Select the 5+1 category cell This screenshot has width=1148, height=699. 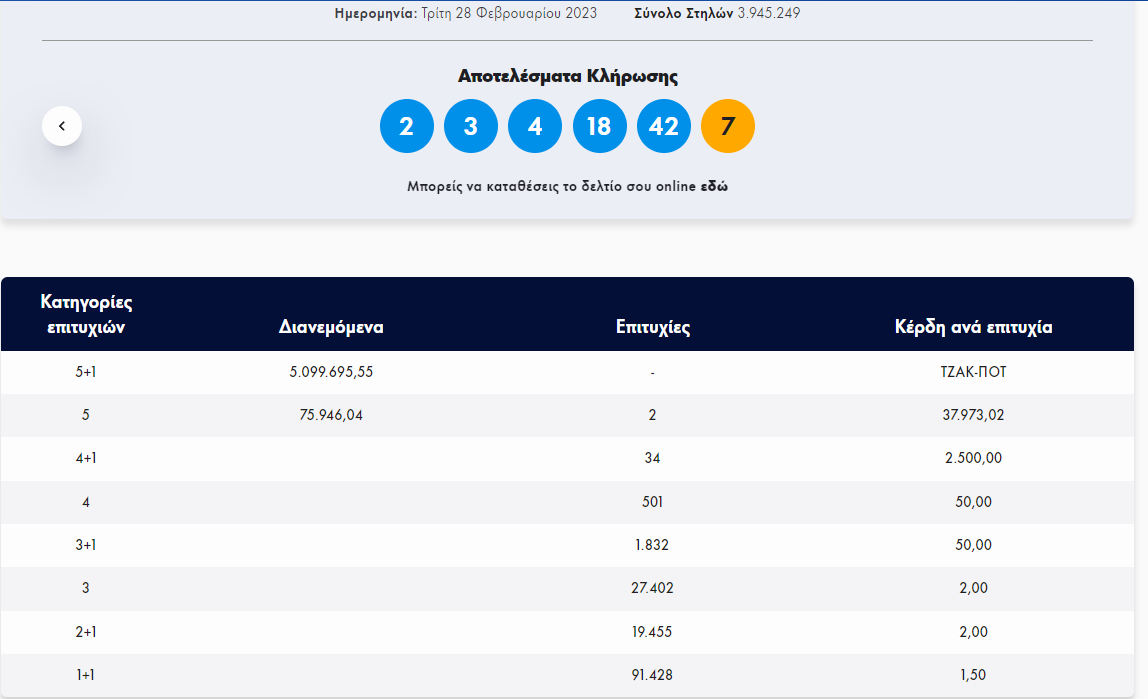(x=86, y=372)
